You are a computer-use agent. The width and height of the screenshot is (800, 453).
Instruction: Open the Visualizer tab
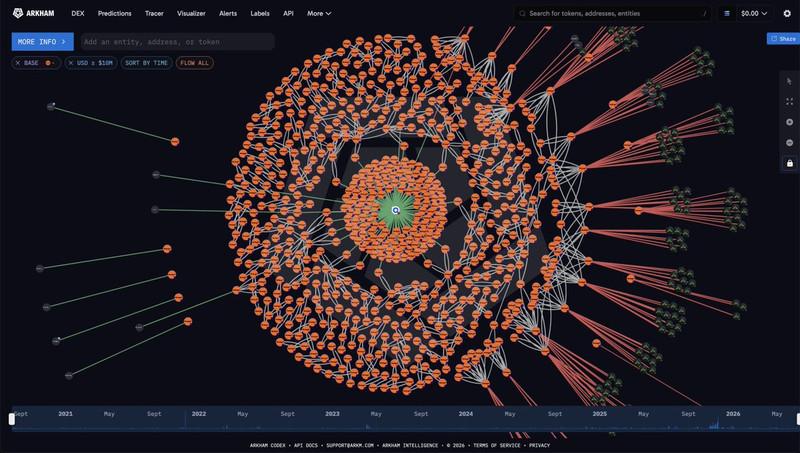191,13
